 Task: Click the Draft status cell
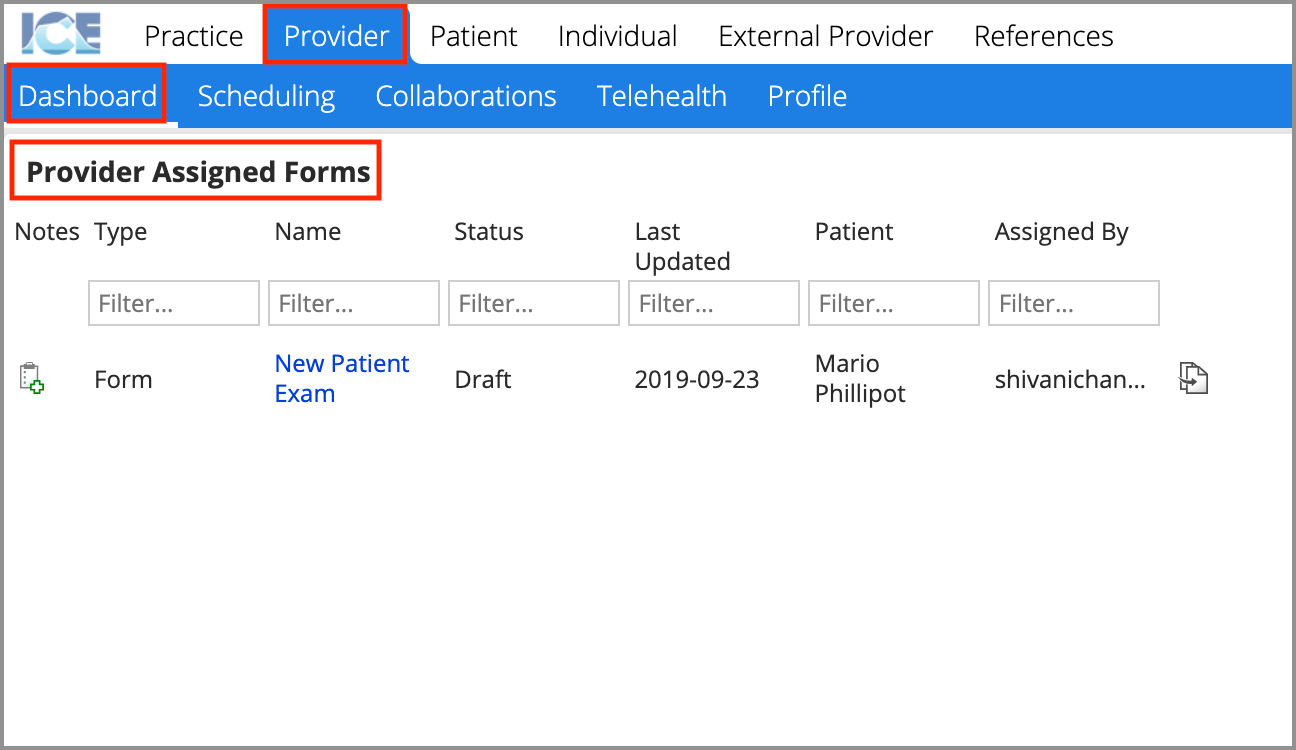(x=483, y=380)
